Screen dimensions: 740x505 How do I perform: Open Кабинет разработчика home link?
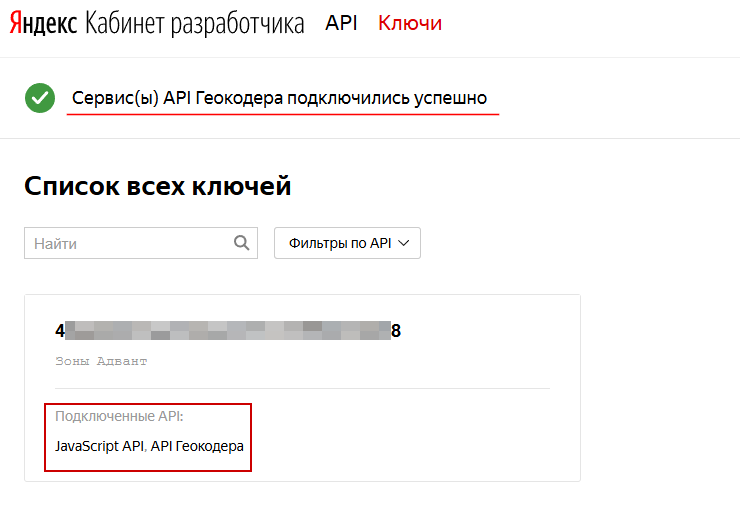click(x=194, y=24)
